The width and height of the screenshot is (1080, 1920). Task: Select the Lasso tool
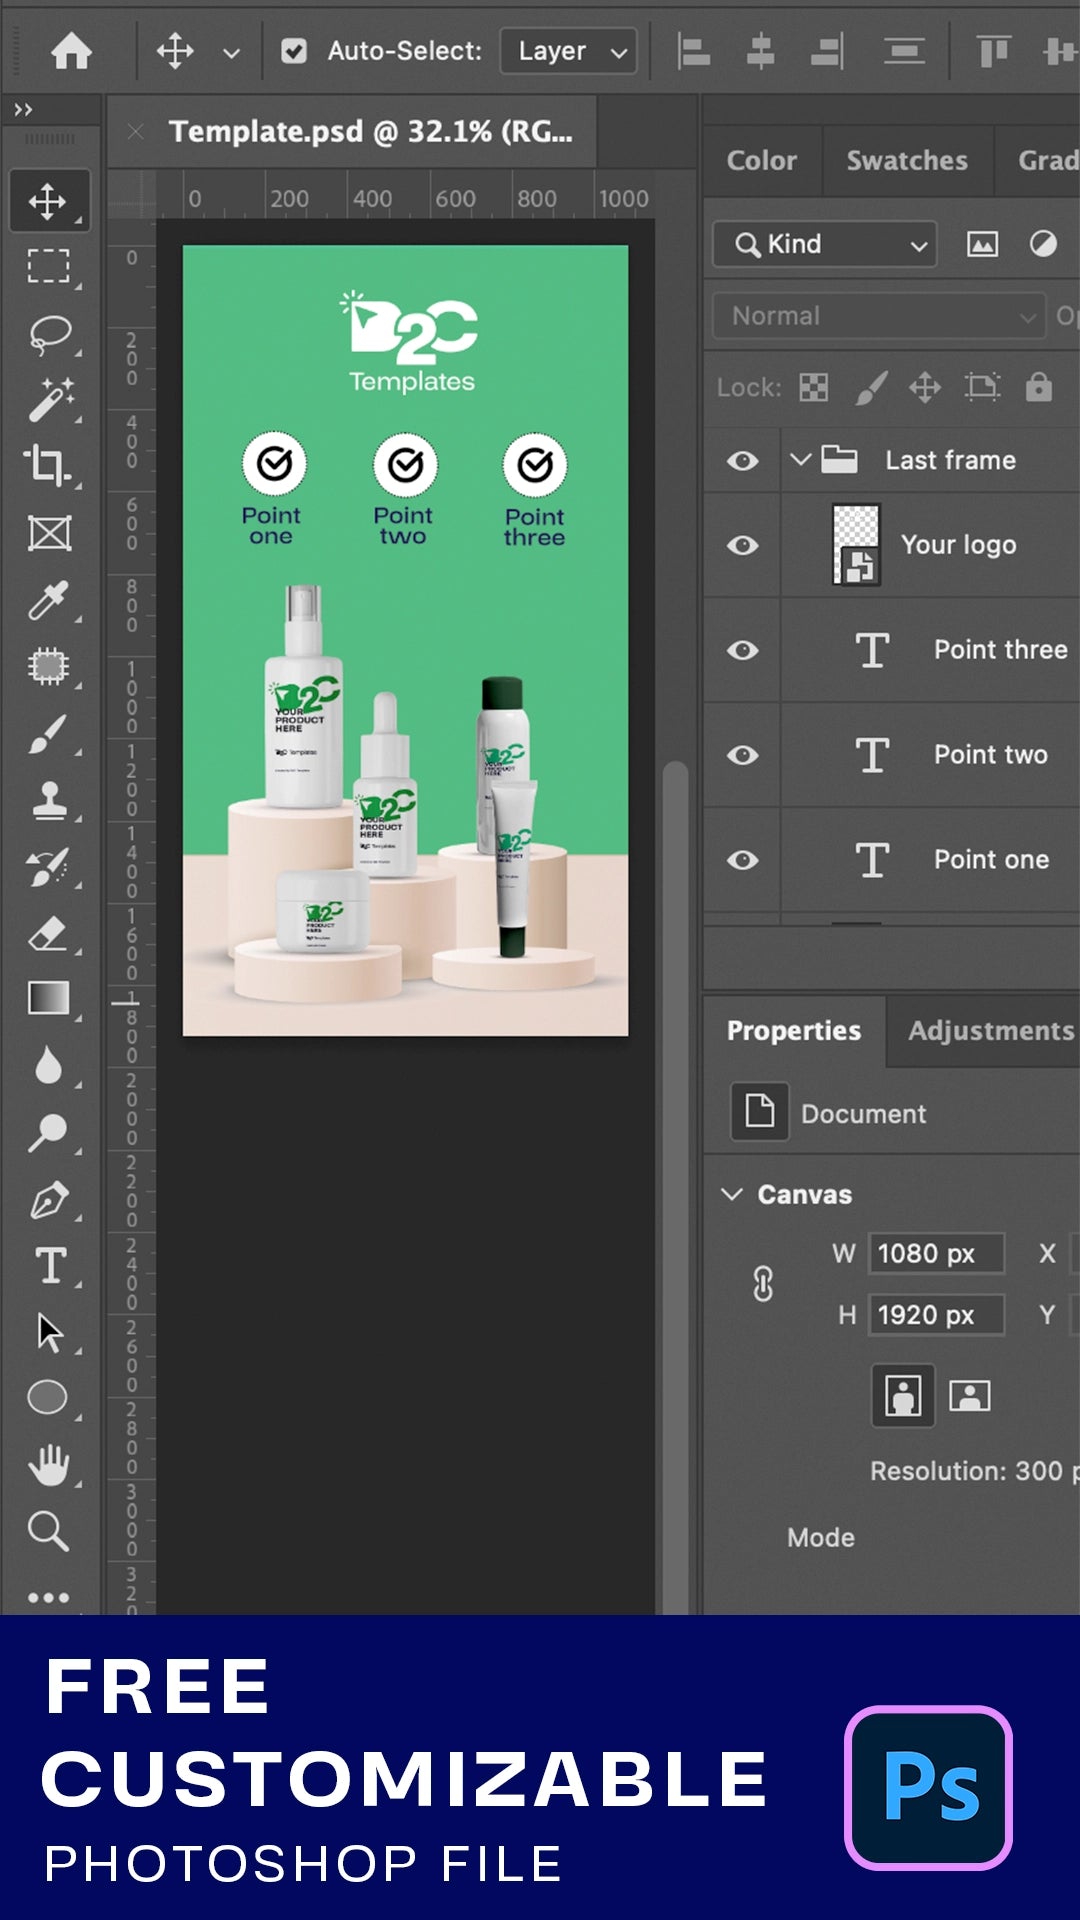click(x=49, y=334)
